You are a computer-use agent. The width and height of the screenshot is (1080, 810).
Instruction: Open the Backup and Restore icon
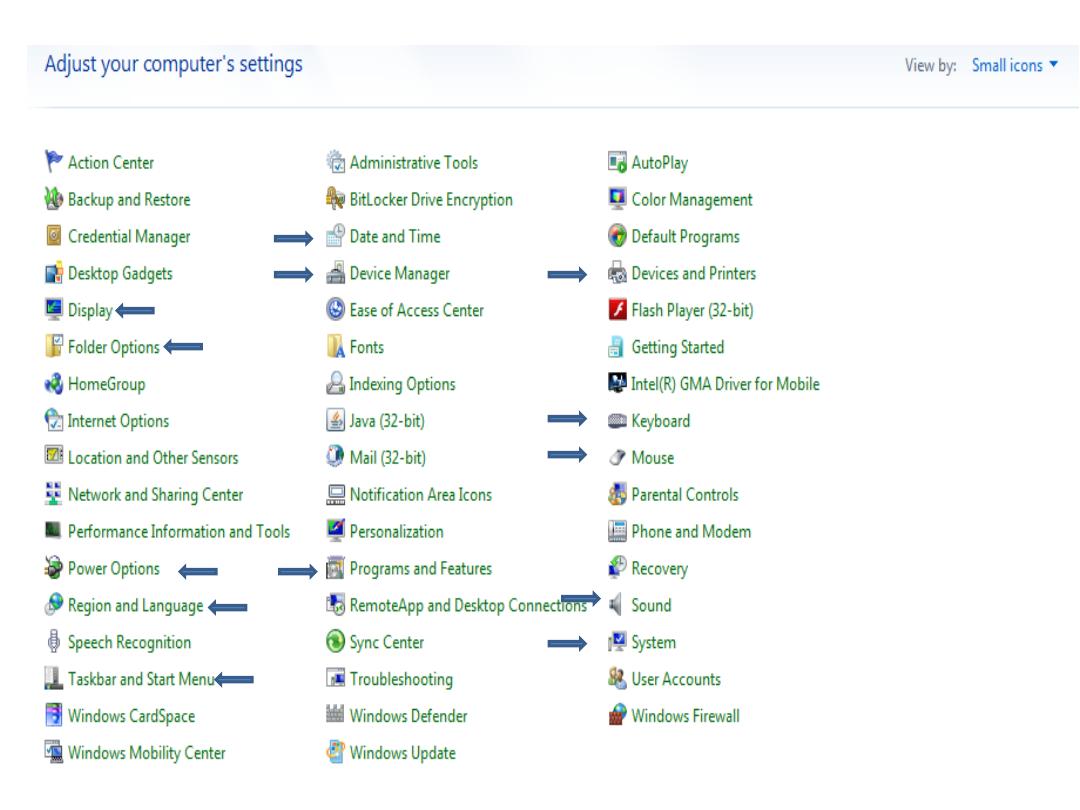(53, 199)
